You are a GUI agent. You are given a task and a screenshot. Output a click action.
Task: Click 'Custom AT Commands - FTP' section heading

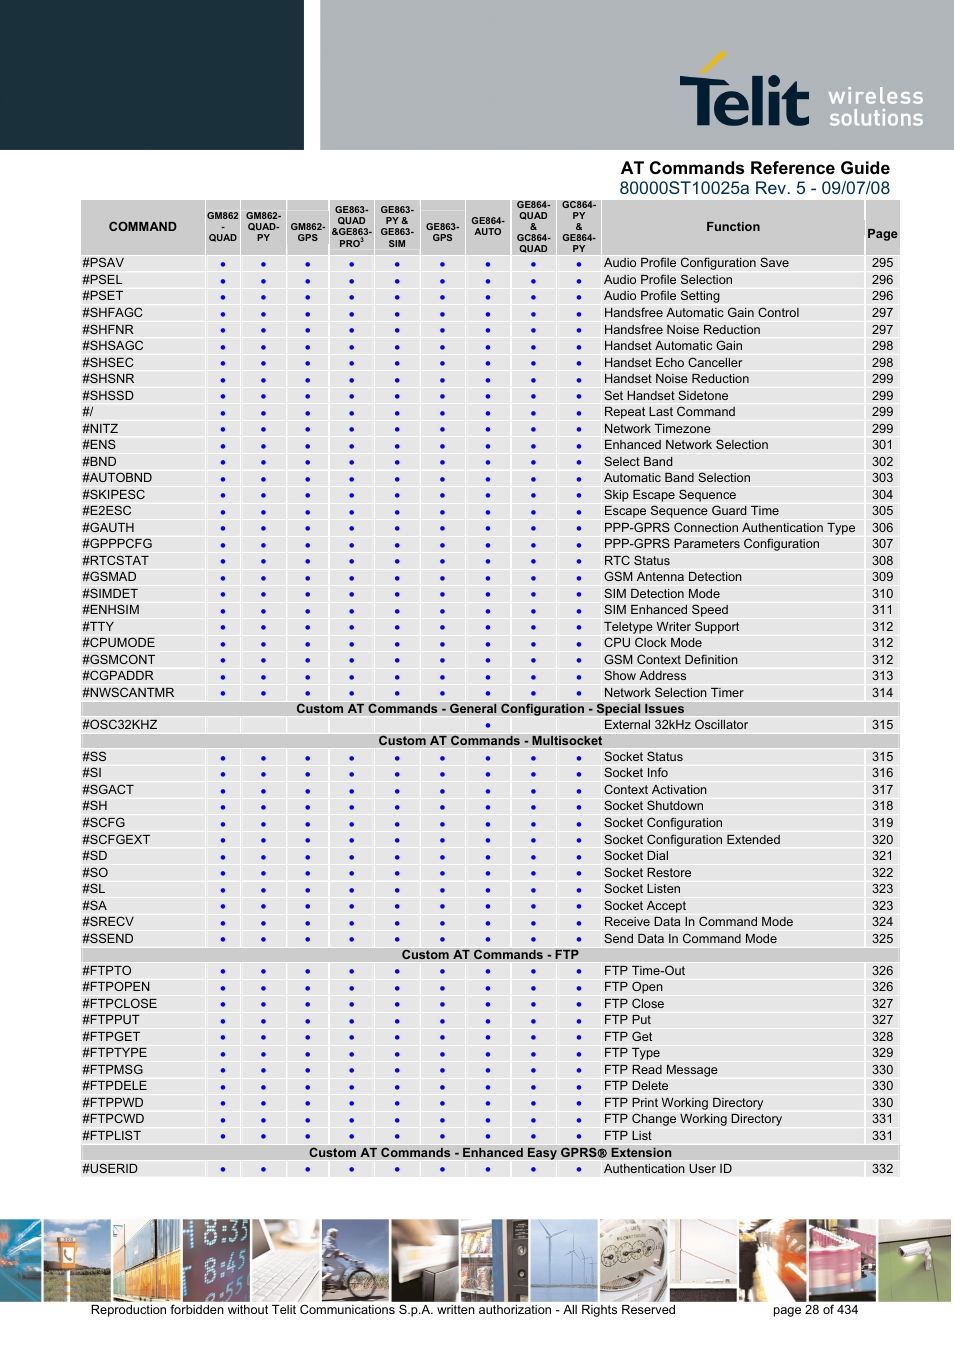click(490, 955)
